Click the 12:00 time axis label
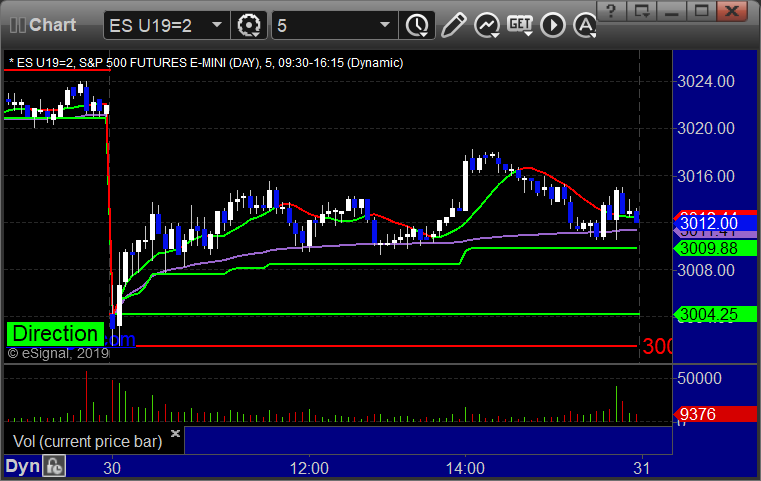Screen dimensions: 761x481 pyautogui.click(x=309, y=468)
